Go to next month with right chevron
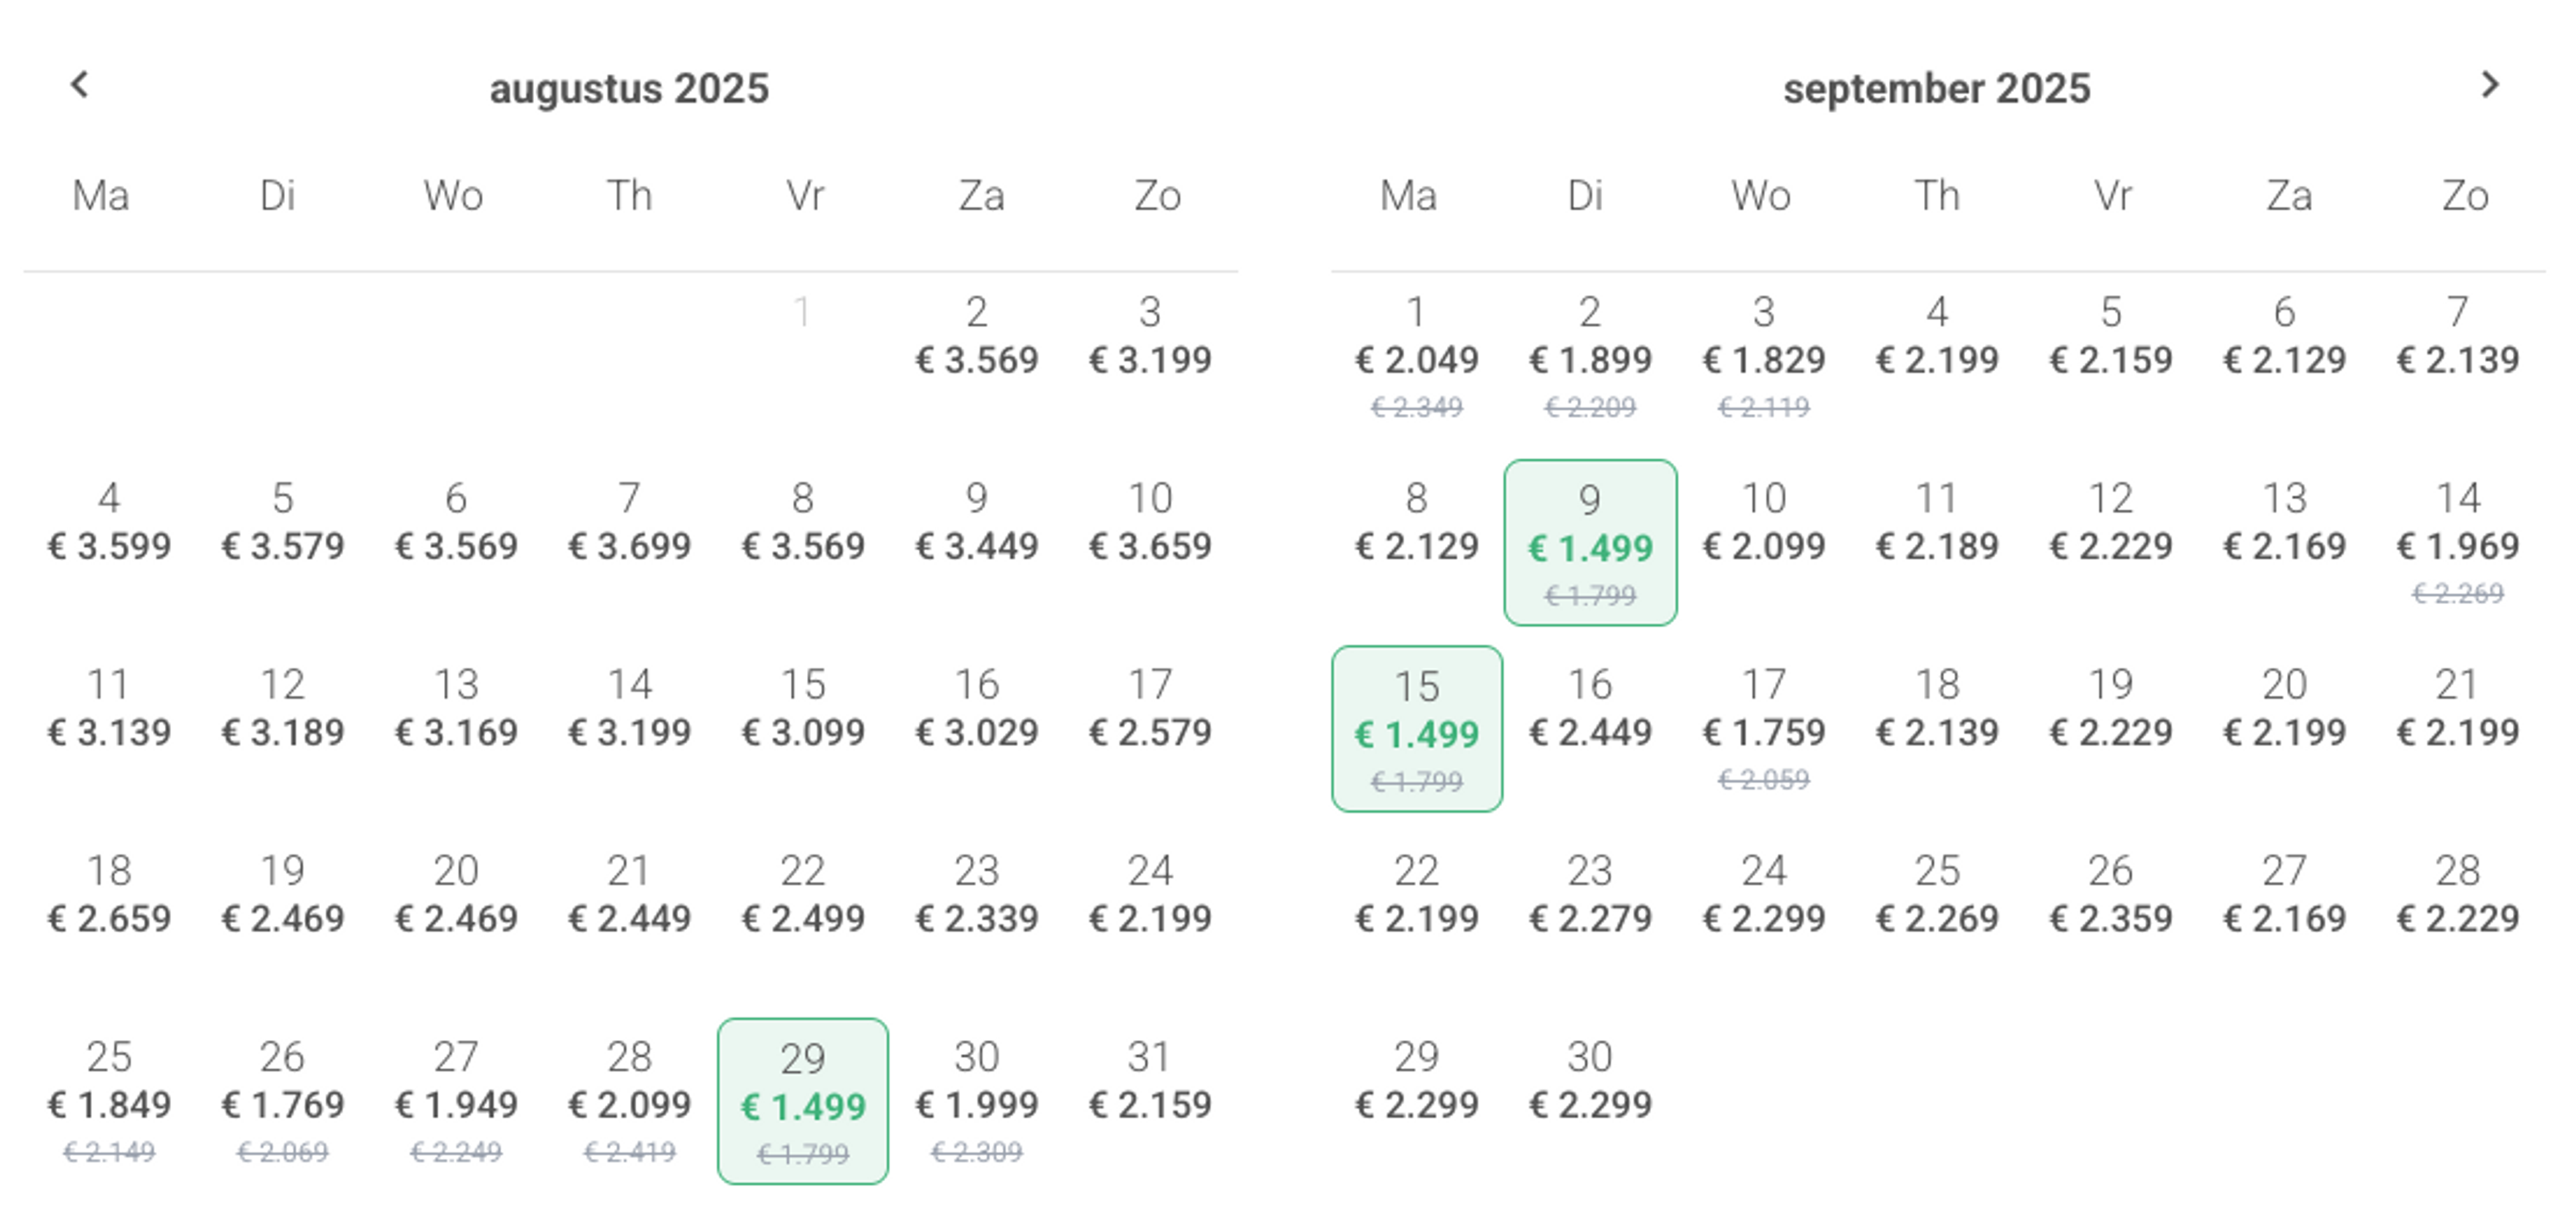Image resolution: width=2576 pixels, height=1220 pixels. point(2490,85)
